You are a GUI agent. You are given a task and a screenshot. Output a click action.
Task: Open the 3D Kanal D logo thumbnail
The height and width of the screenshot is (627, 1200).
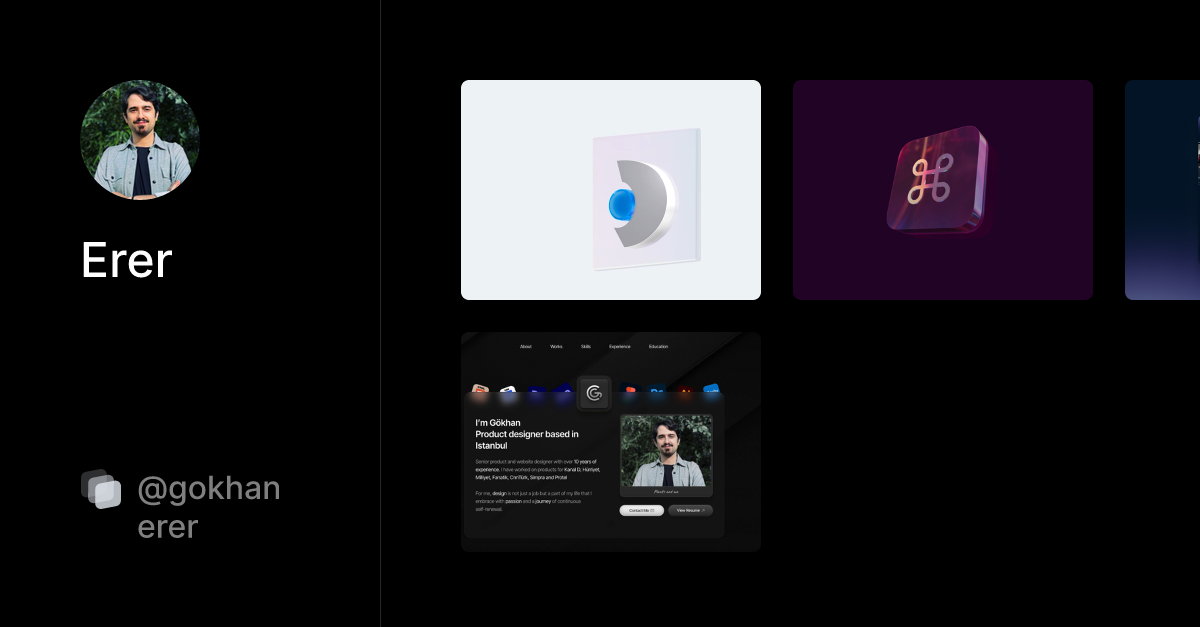[x=611, y=190]
